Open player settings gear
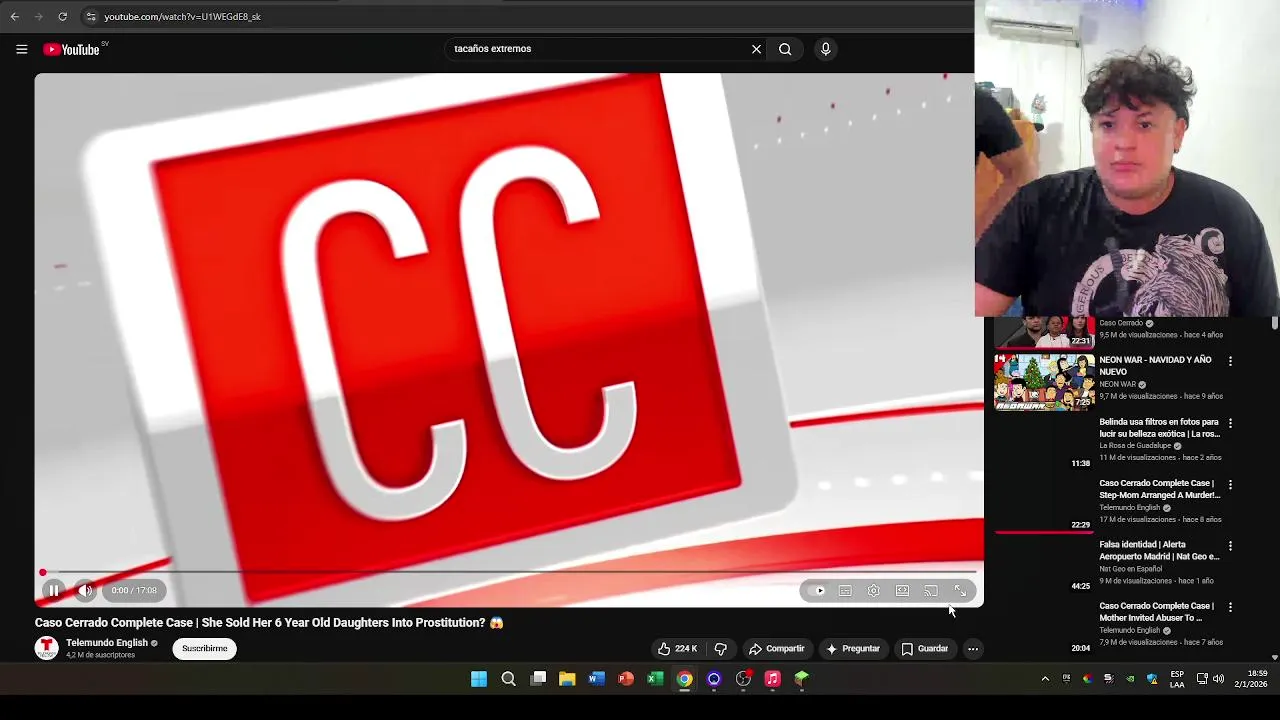This screenshot has width=1280, height=720. 873,591
